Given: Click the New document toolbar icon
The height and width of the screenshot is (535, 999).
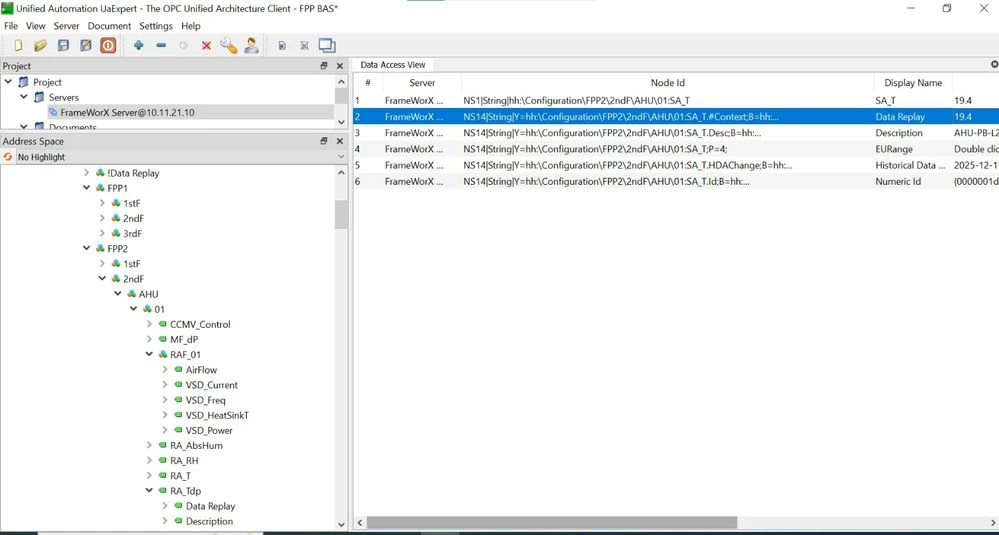Looking at the screenshot, I should click(x=18, y=45).
